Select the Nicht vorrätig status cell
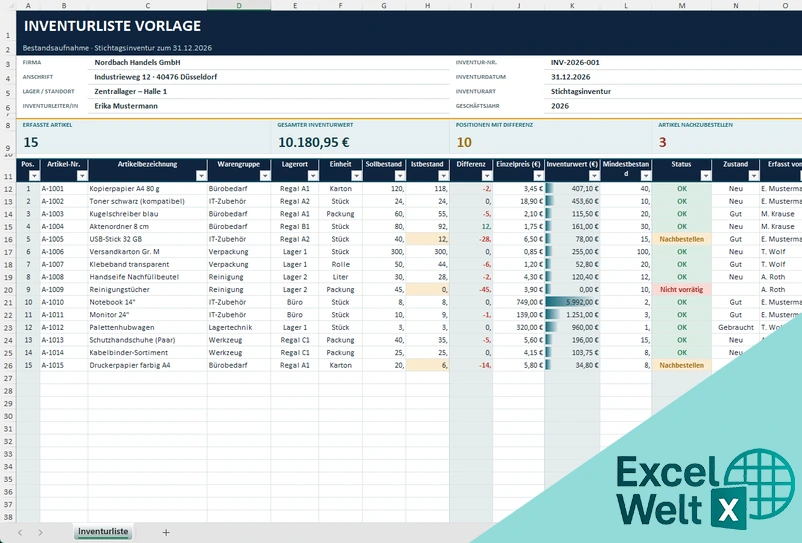 (x=681, y=289)
